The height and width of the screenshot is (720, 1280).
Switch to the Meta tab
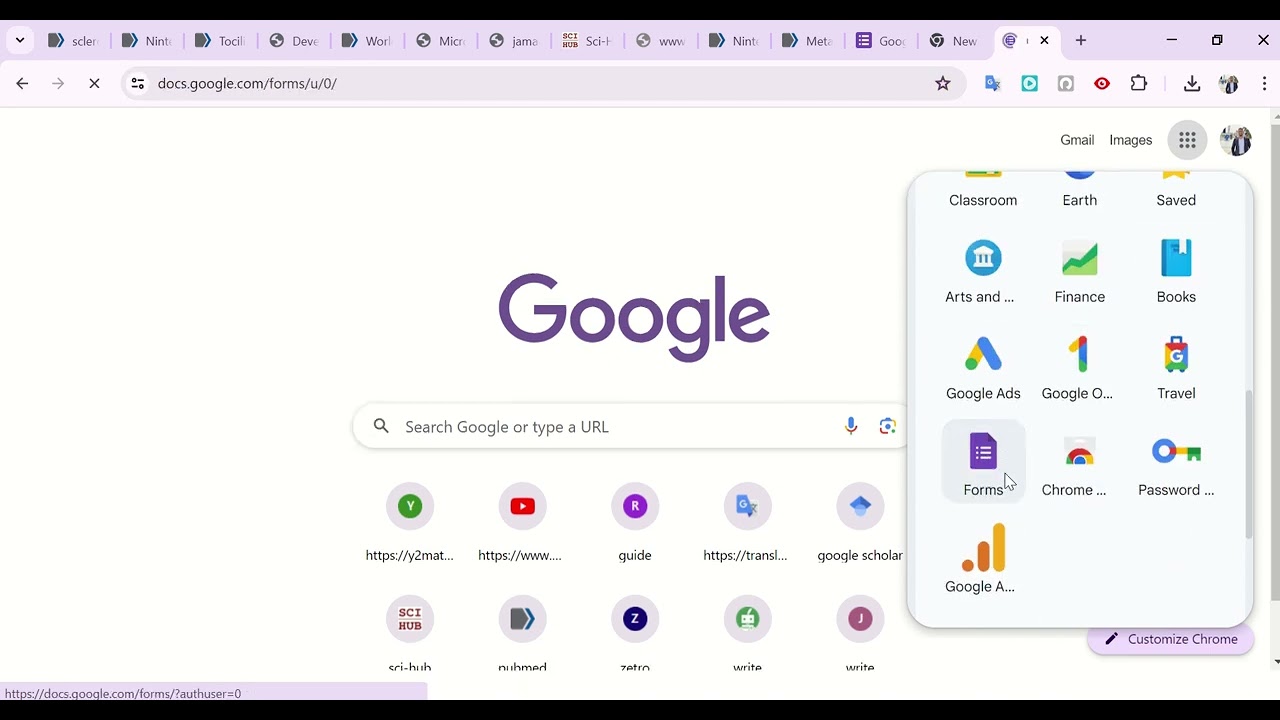[808, 41]
